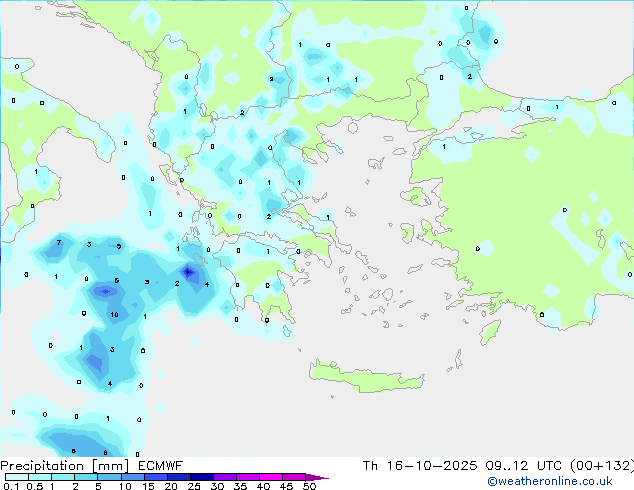Select the 5–10 mm legend color
Image resolution: width=634 pixels, height=490 pixels.
point(109,477)
